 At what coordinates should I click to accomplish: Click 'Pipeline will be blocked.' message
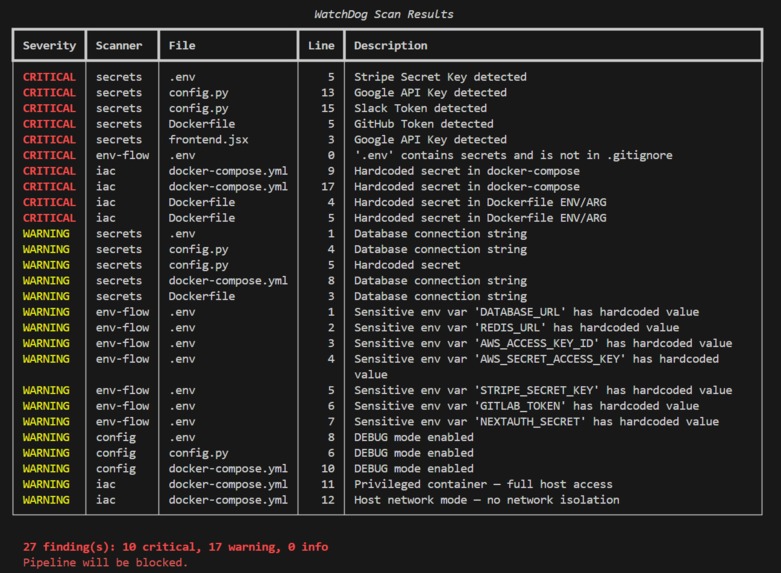(106, 563)
